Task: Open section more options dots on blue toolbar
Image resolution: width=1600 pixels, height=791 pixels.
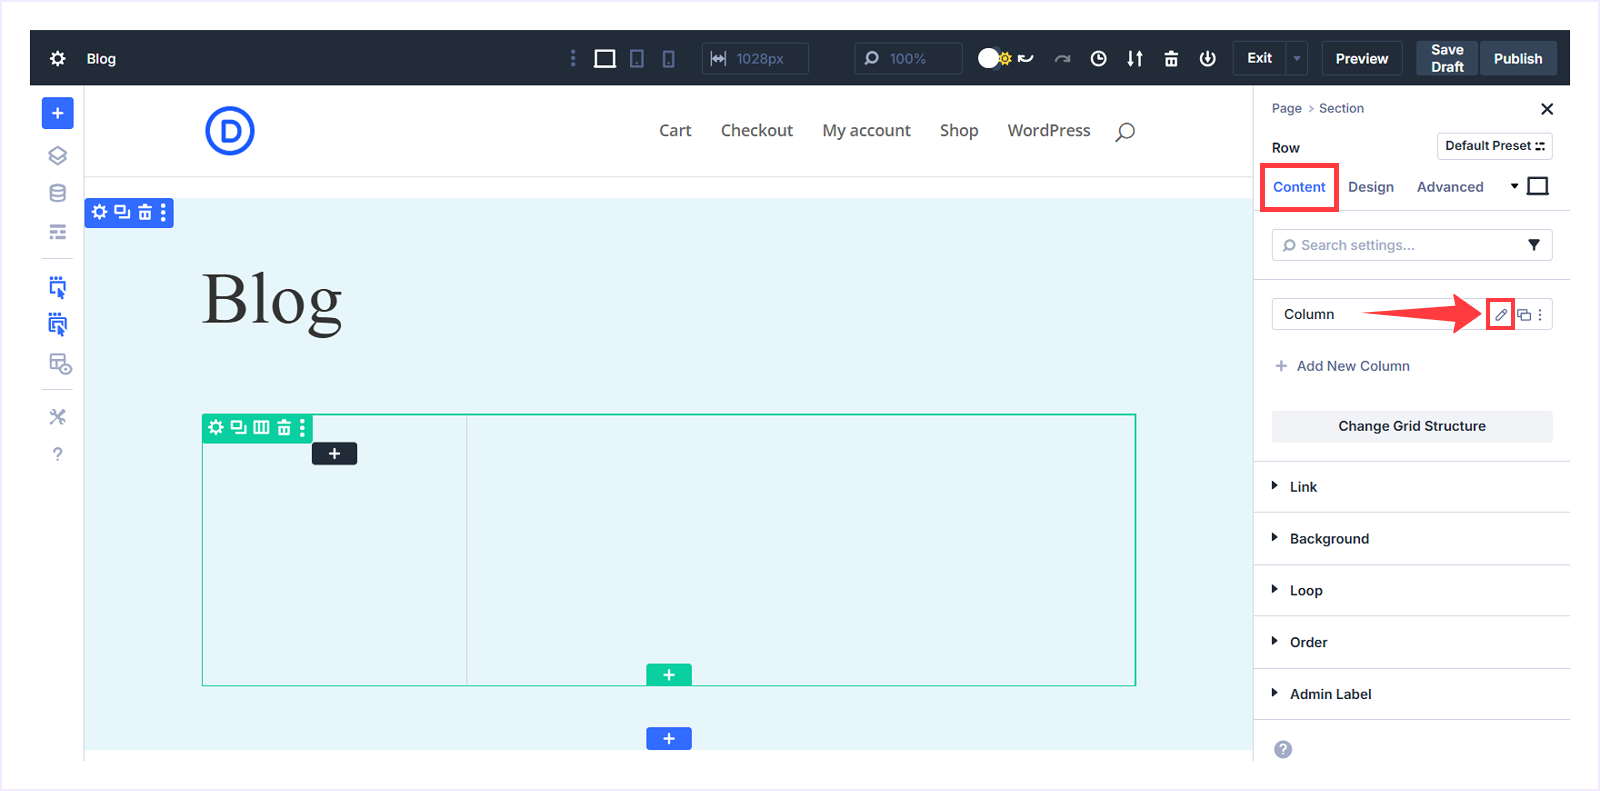Action: click(163, 212)
